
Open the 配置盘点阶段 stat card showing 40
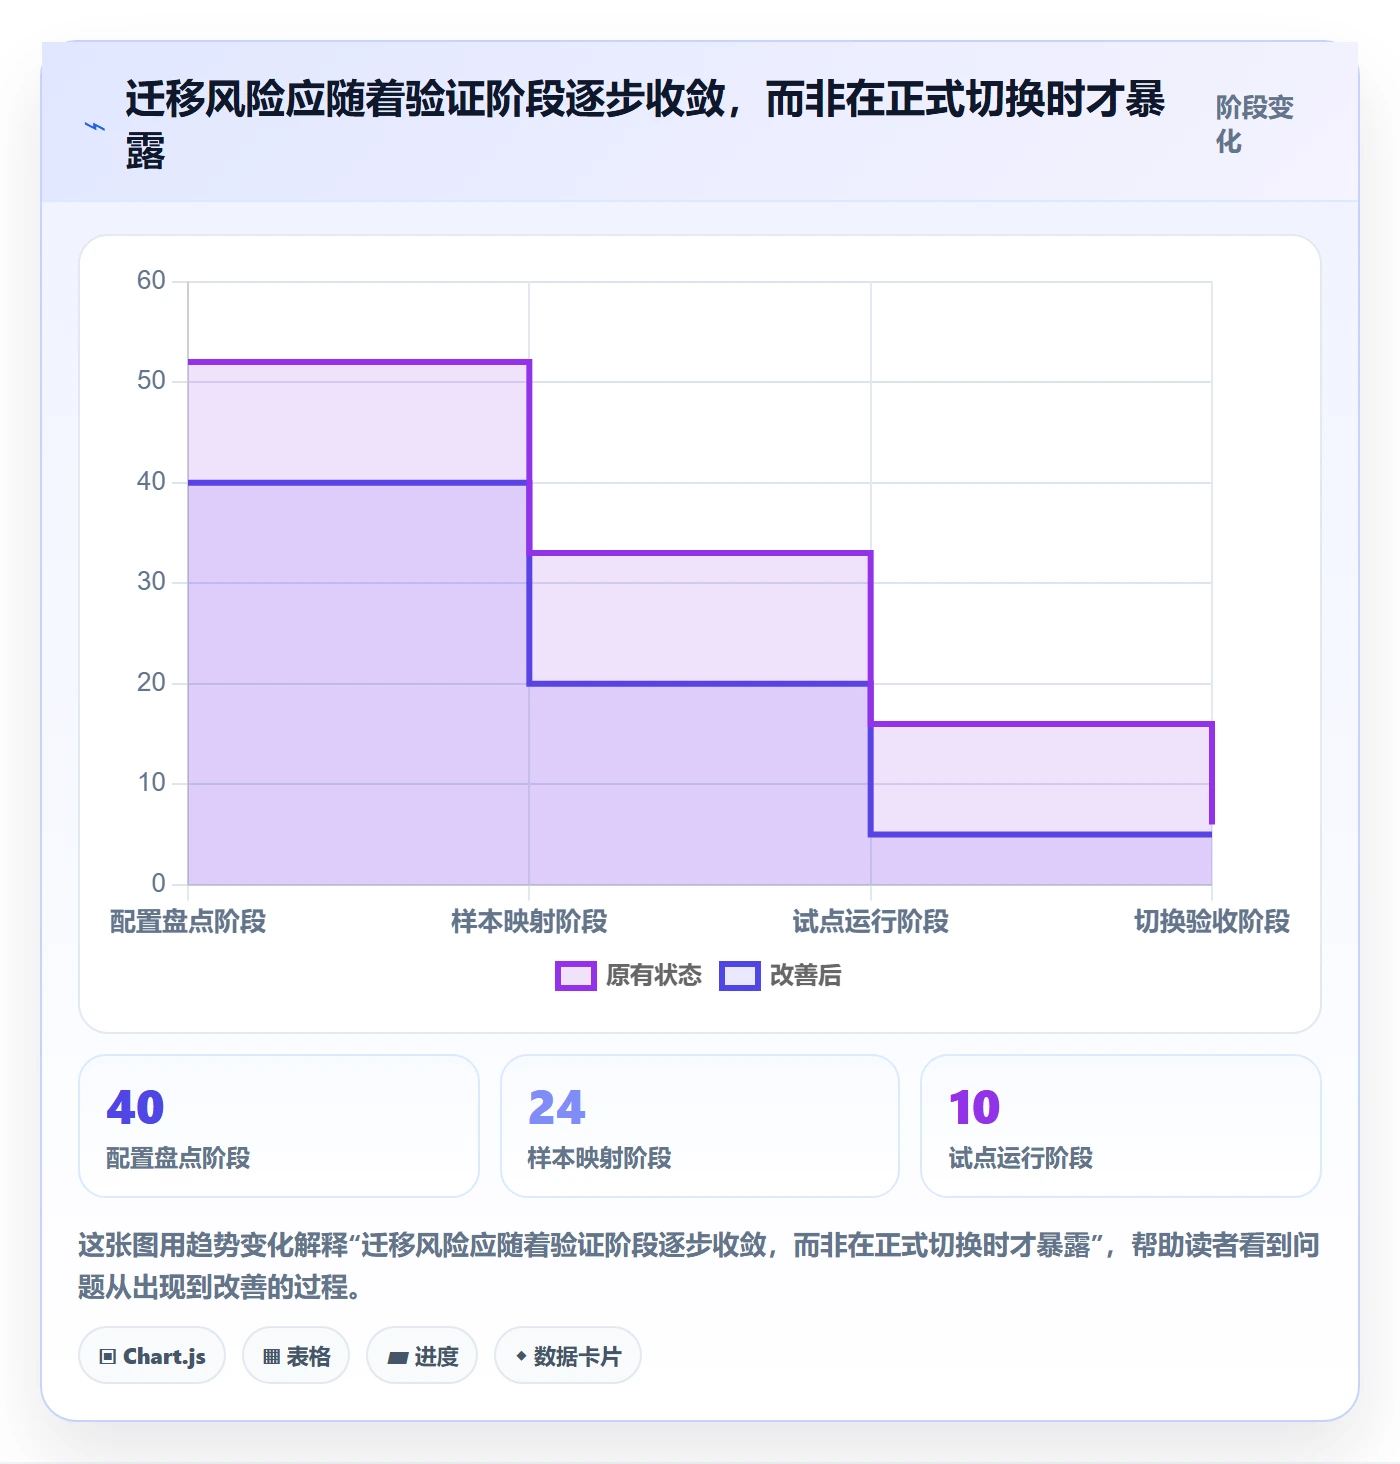(279, 1126)
